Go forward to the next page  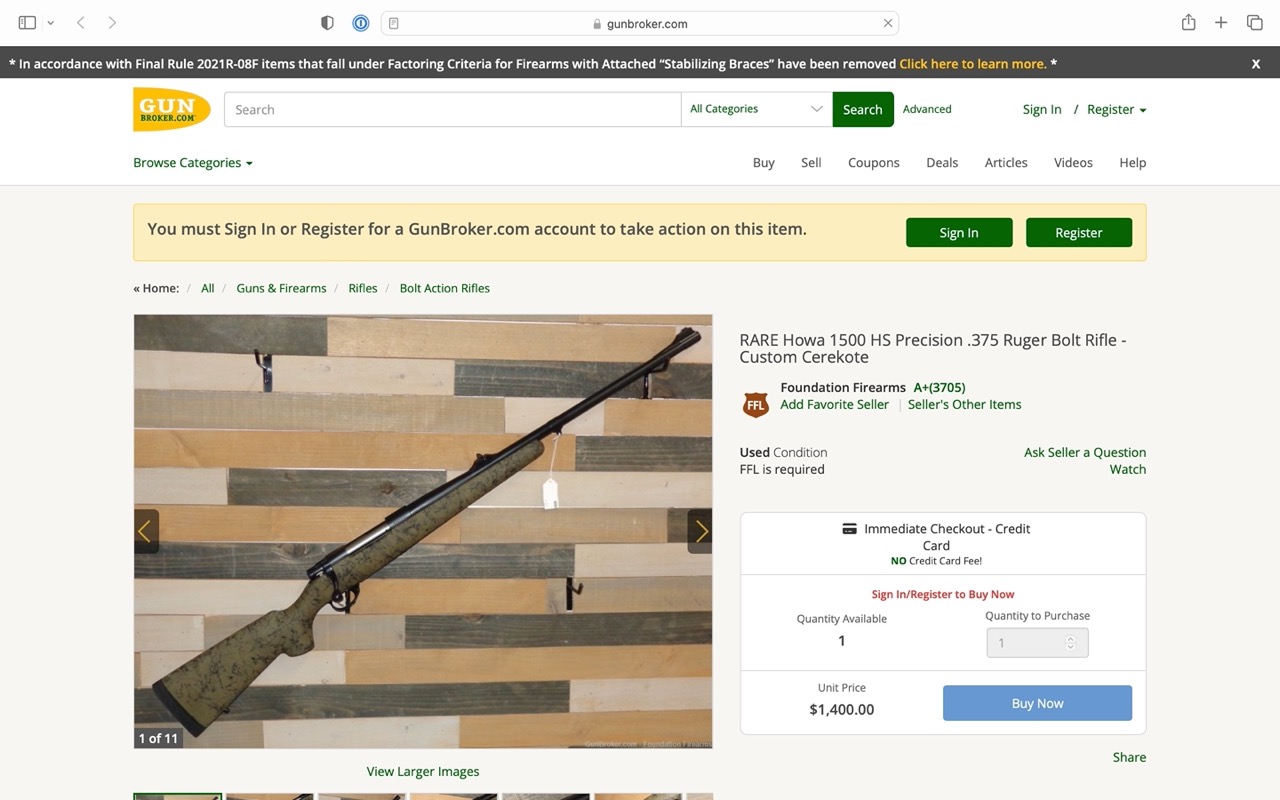click(x=112, y=23)
